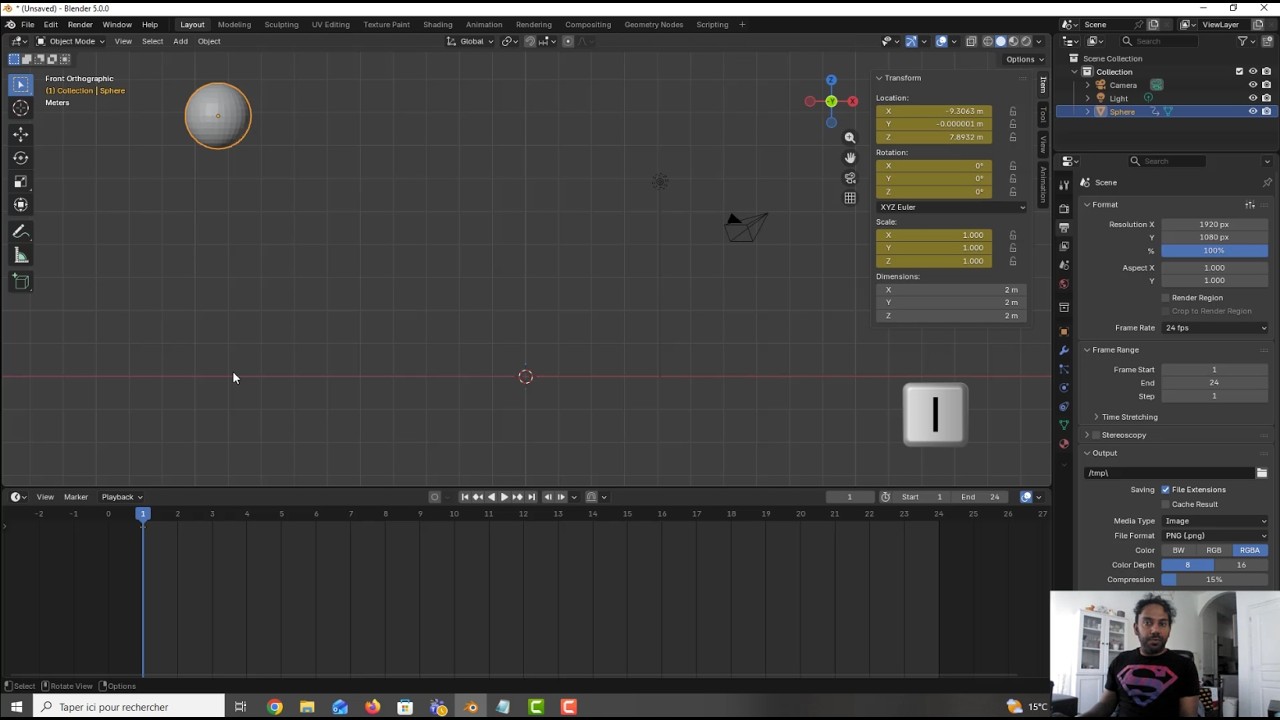Open the Render menu

[x=80, y=24]
